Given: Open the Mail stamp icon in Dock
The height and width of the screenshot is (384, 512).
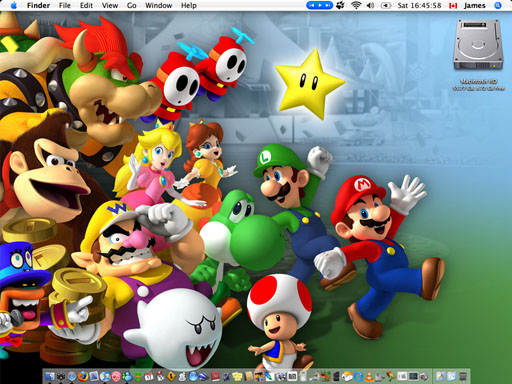Looking at the screenshot, I should point(94,376).
